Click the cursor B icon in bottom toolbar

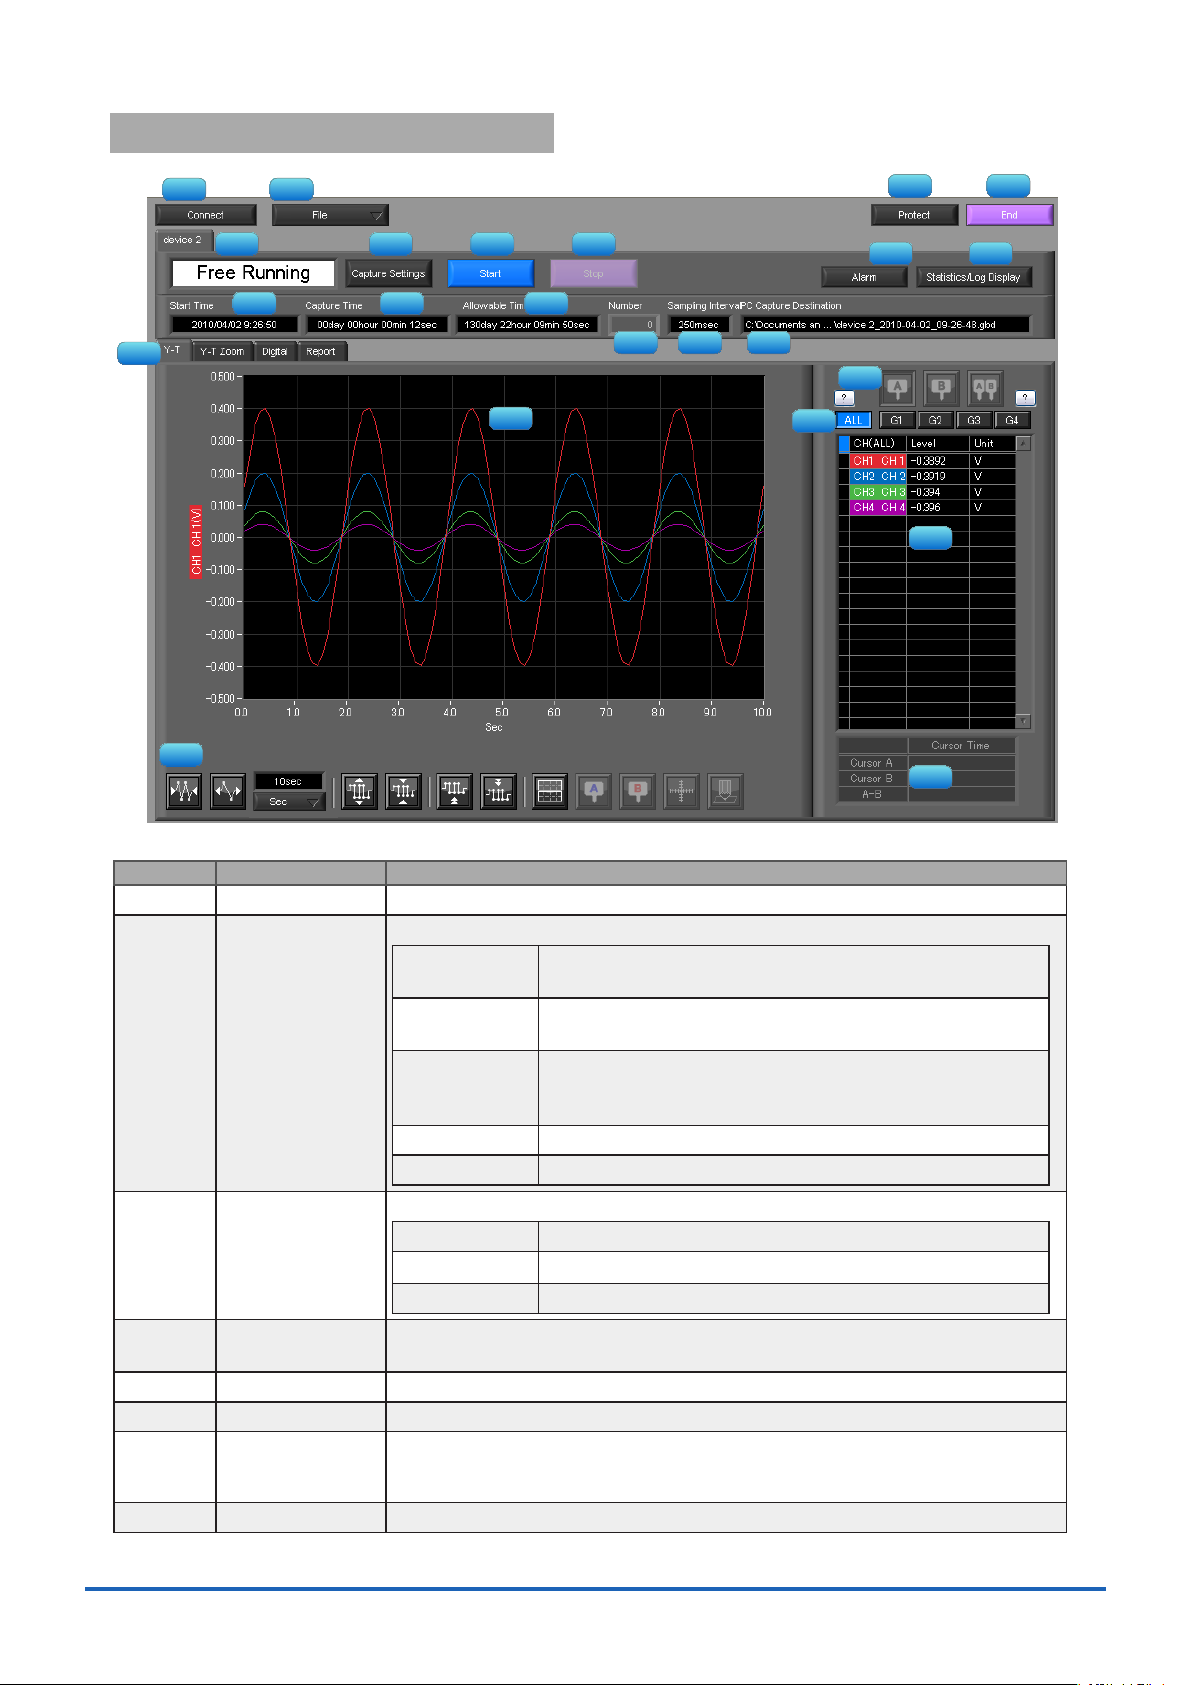tap(638, 792)
